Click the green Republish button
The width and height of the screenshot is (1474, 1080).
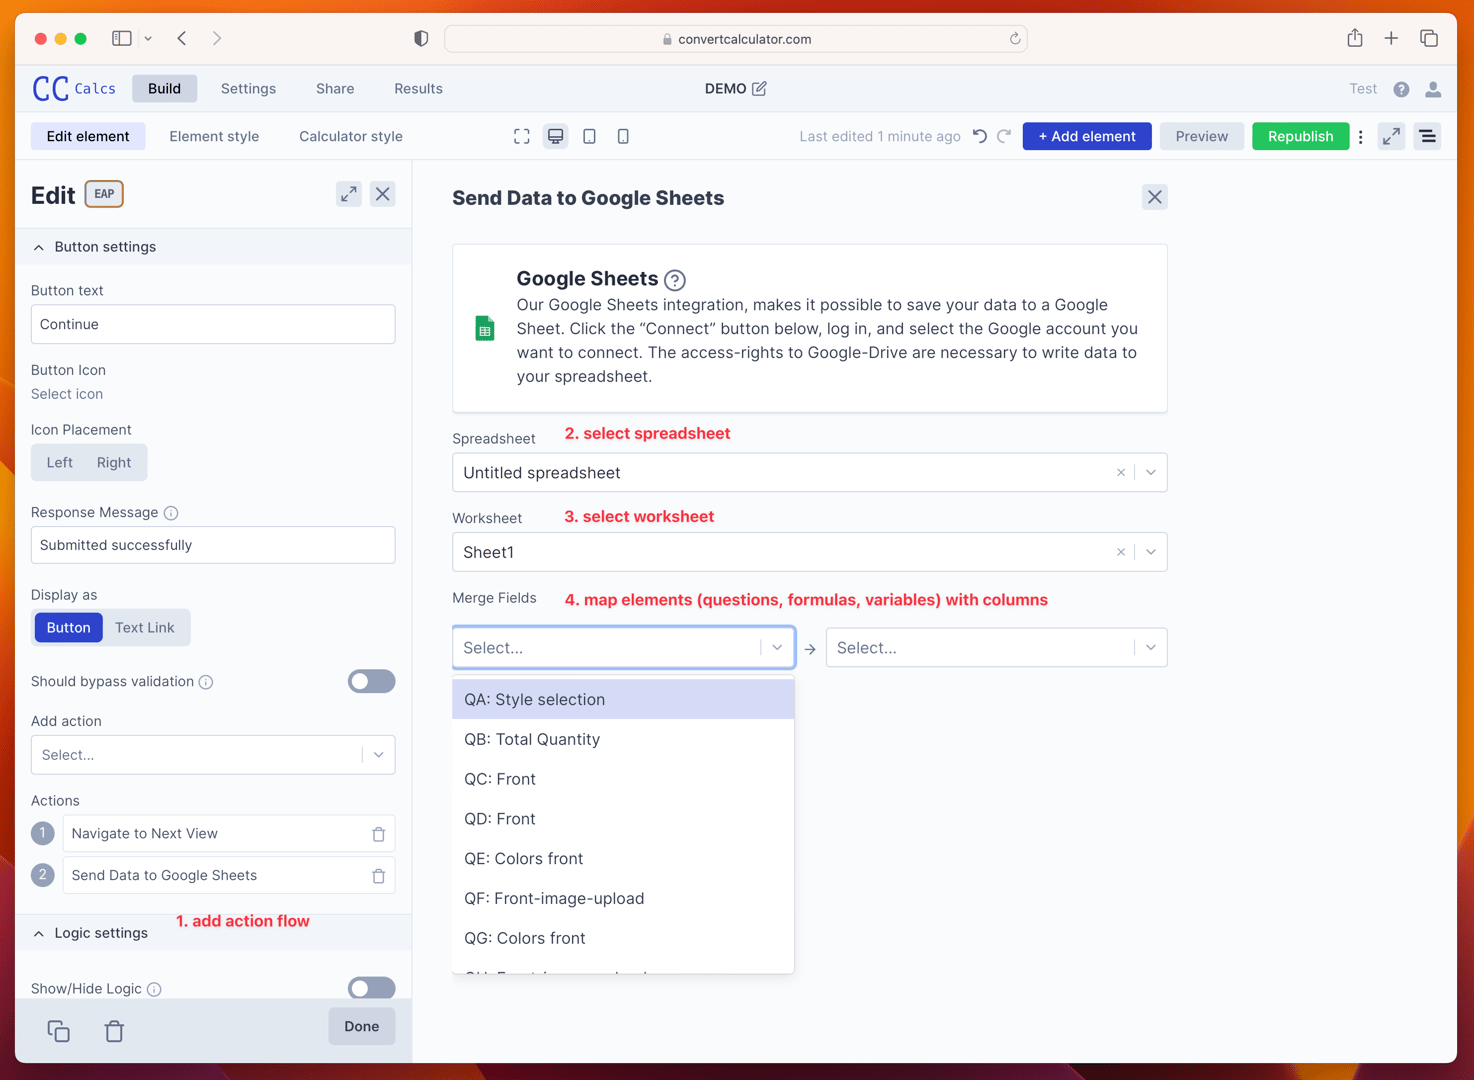[1300, 136]
